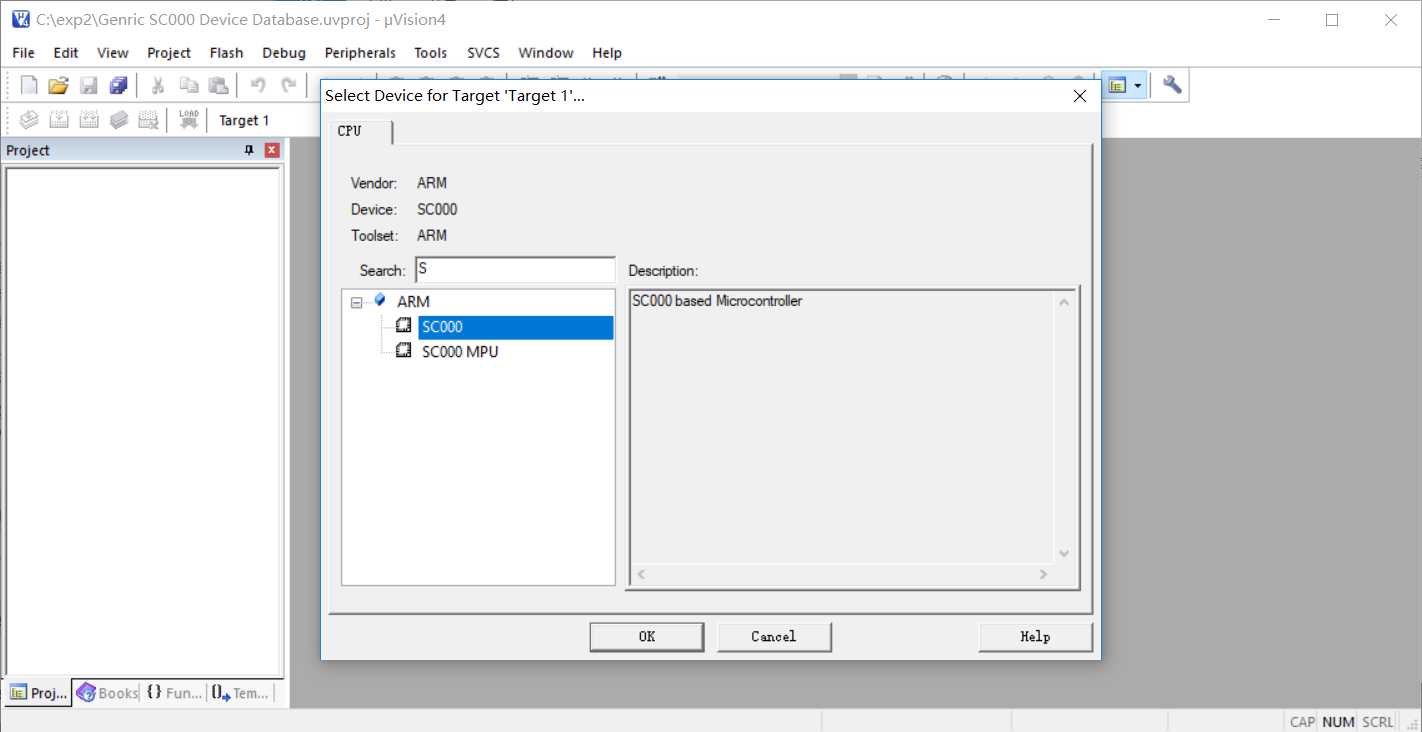Confirm device selection with OK
Viewport: 1422px width, 732px height.
pos(647,637)
